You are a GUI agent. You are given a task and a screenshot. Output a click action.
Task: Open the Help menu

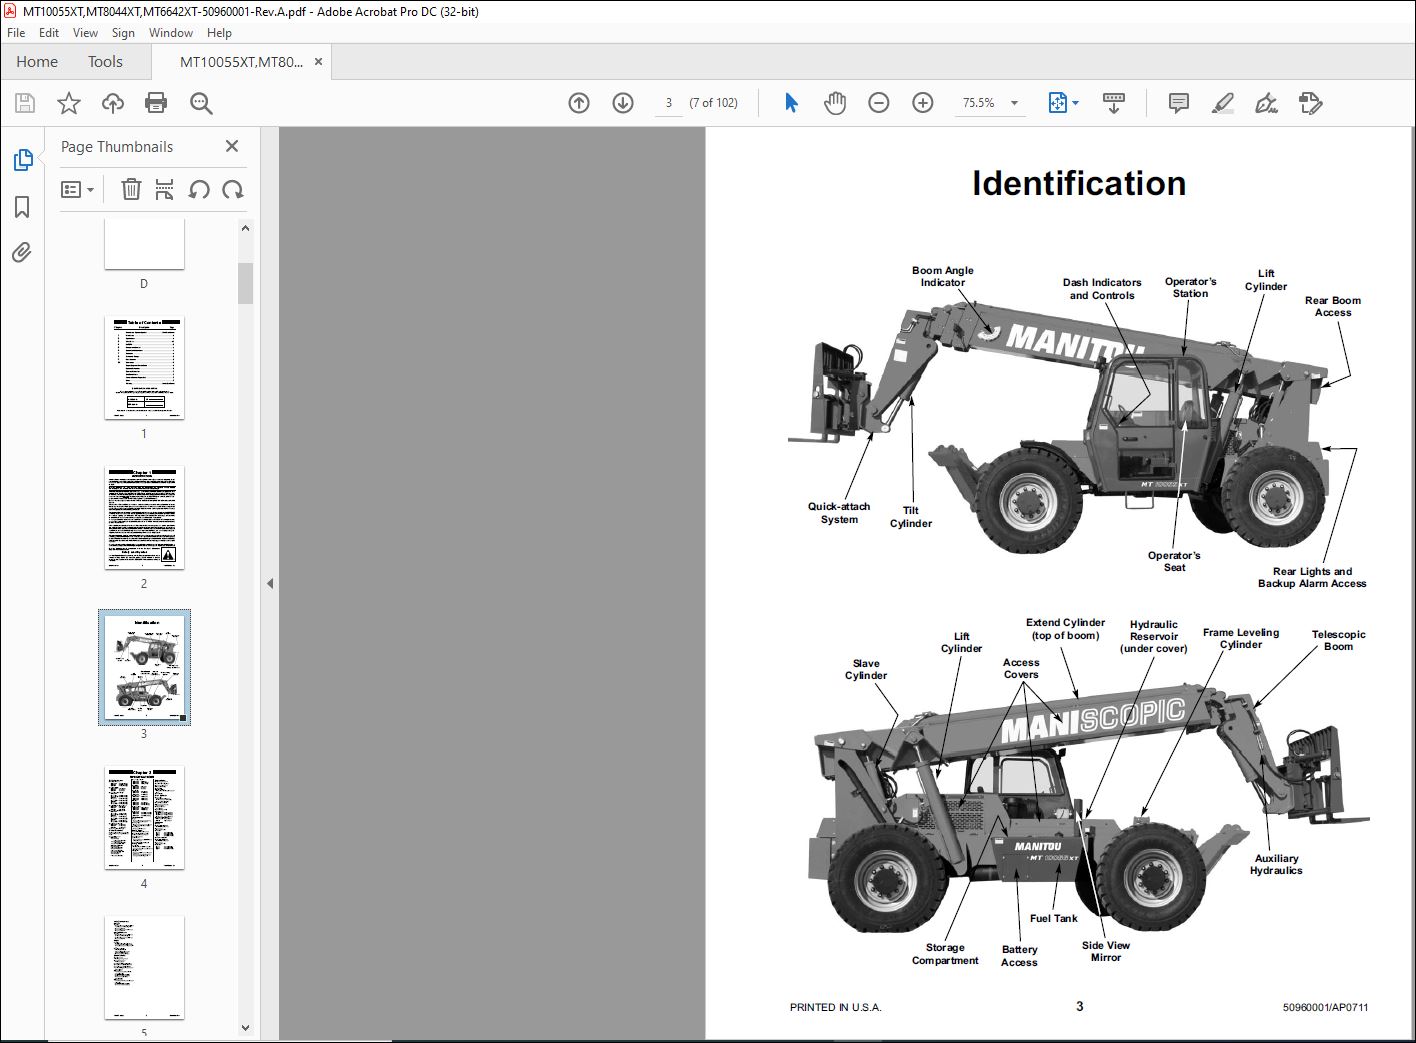[219, 33]
